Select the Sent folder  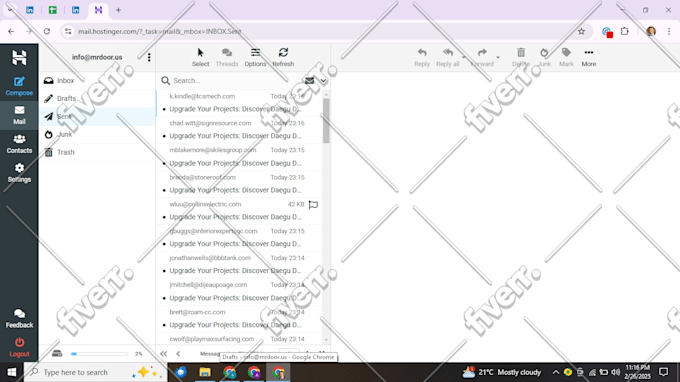point(98,116)
